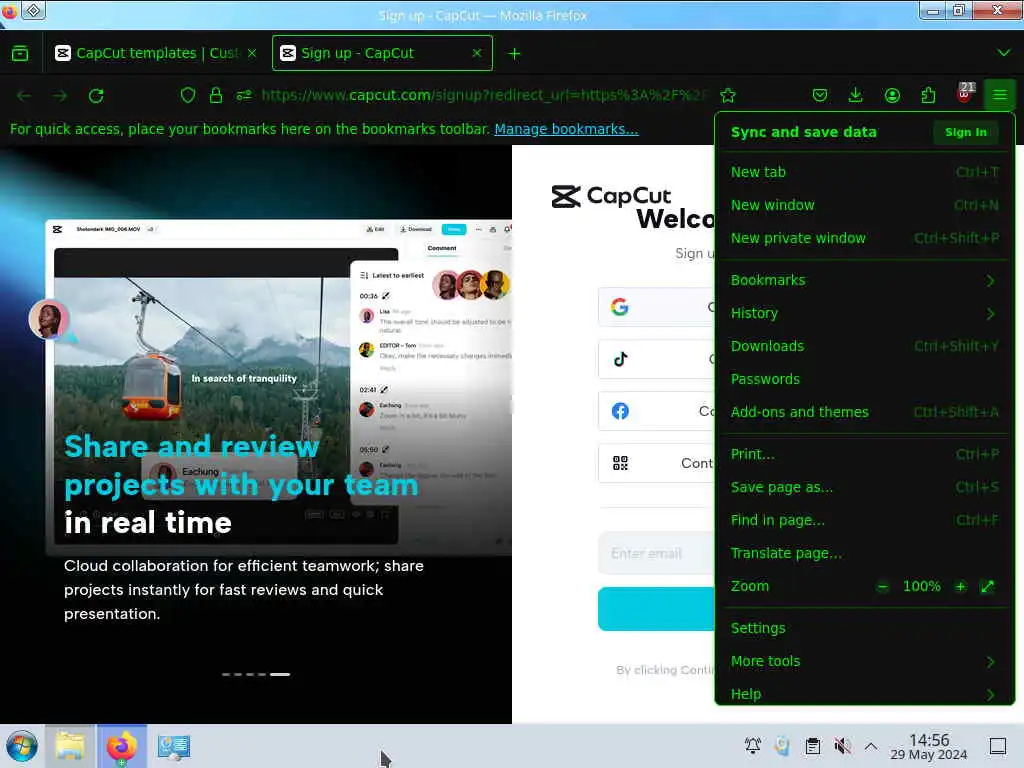Click the Firefox View icon in tab bar

[x=20, y=54]
